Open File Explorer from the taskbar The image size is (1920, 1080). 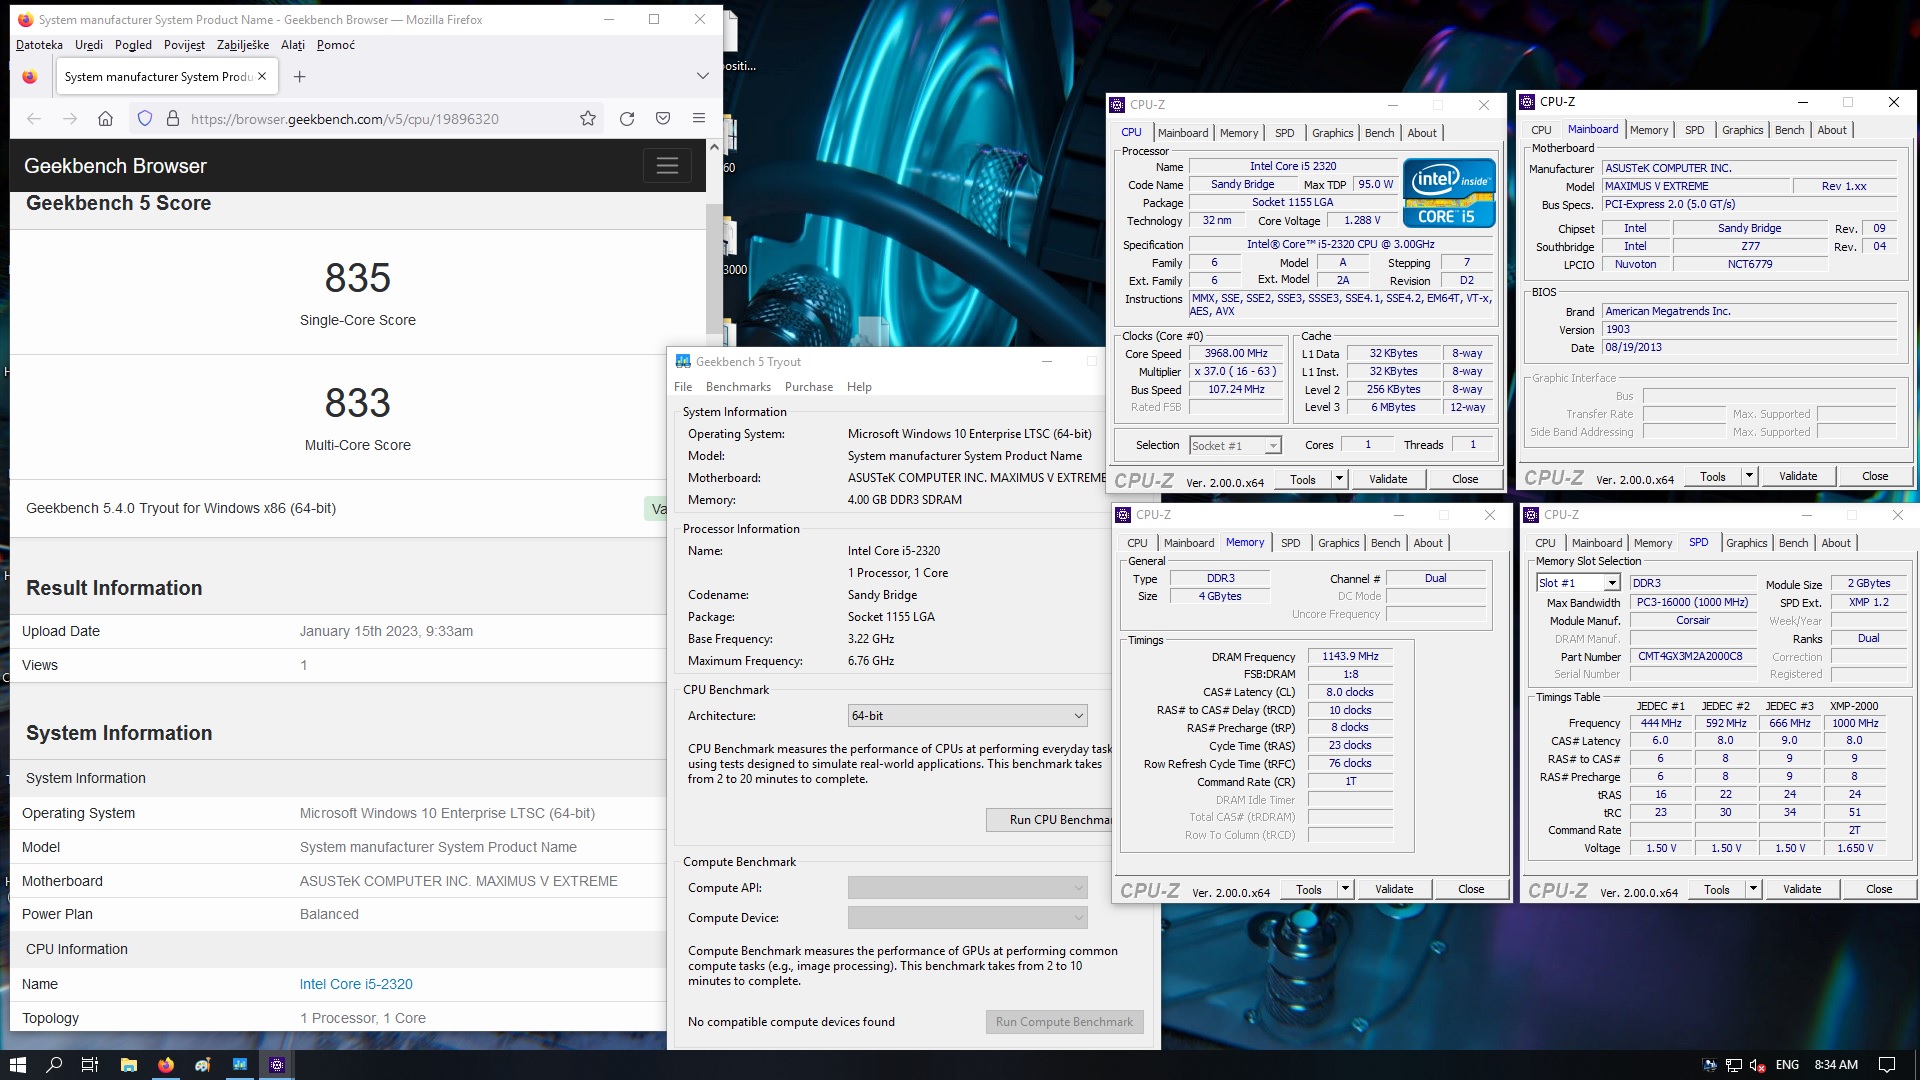[x=128, y=1065]
